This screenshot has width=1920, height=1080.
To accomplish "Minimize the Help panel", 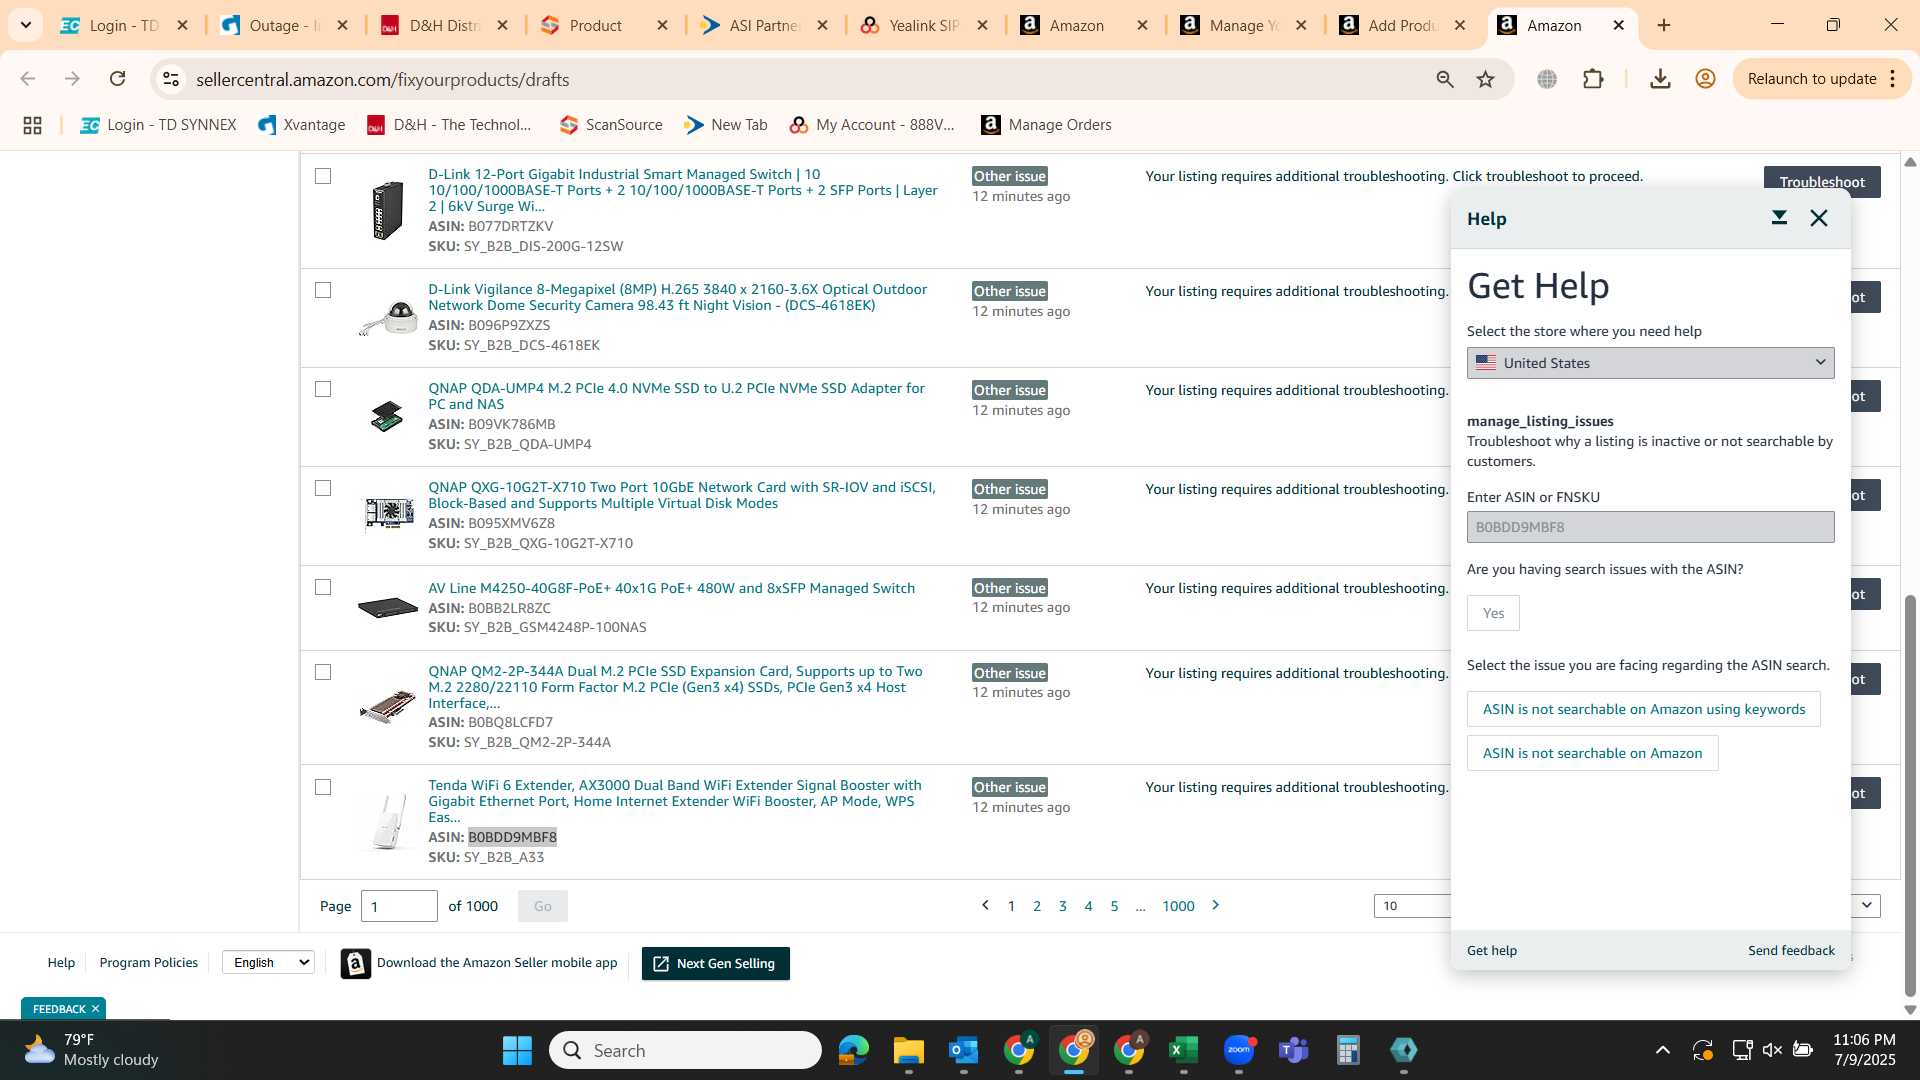I will click(x=1779, y=218).
